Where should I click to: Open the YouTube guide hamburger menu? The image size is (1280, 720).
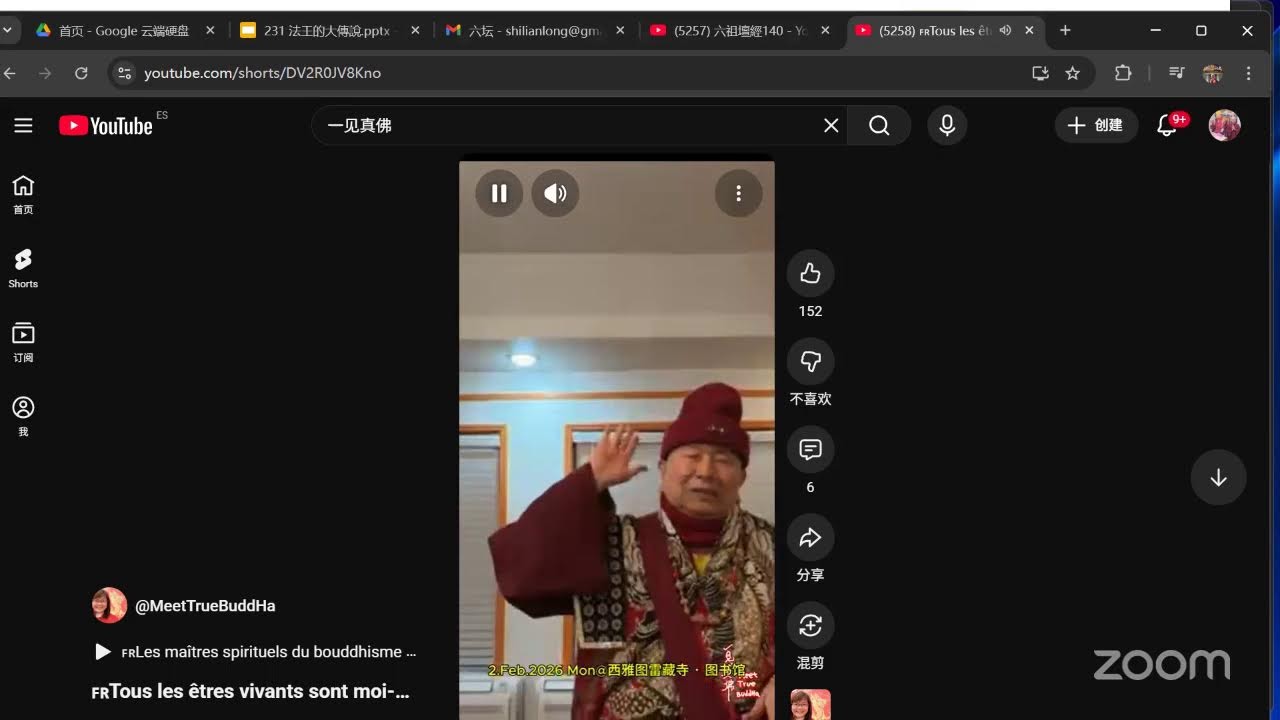[23, 125]
